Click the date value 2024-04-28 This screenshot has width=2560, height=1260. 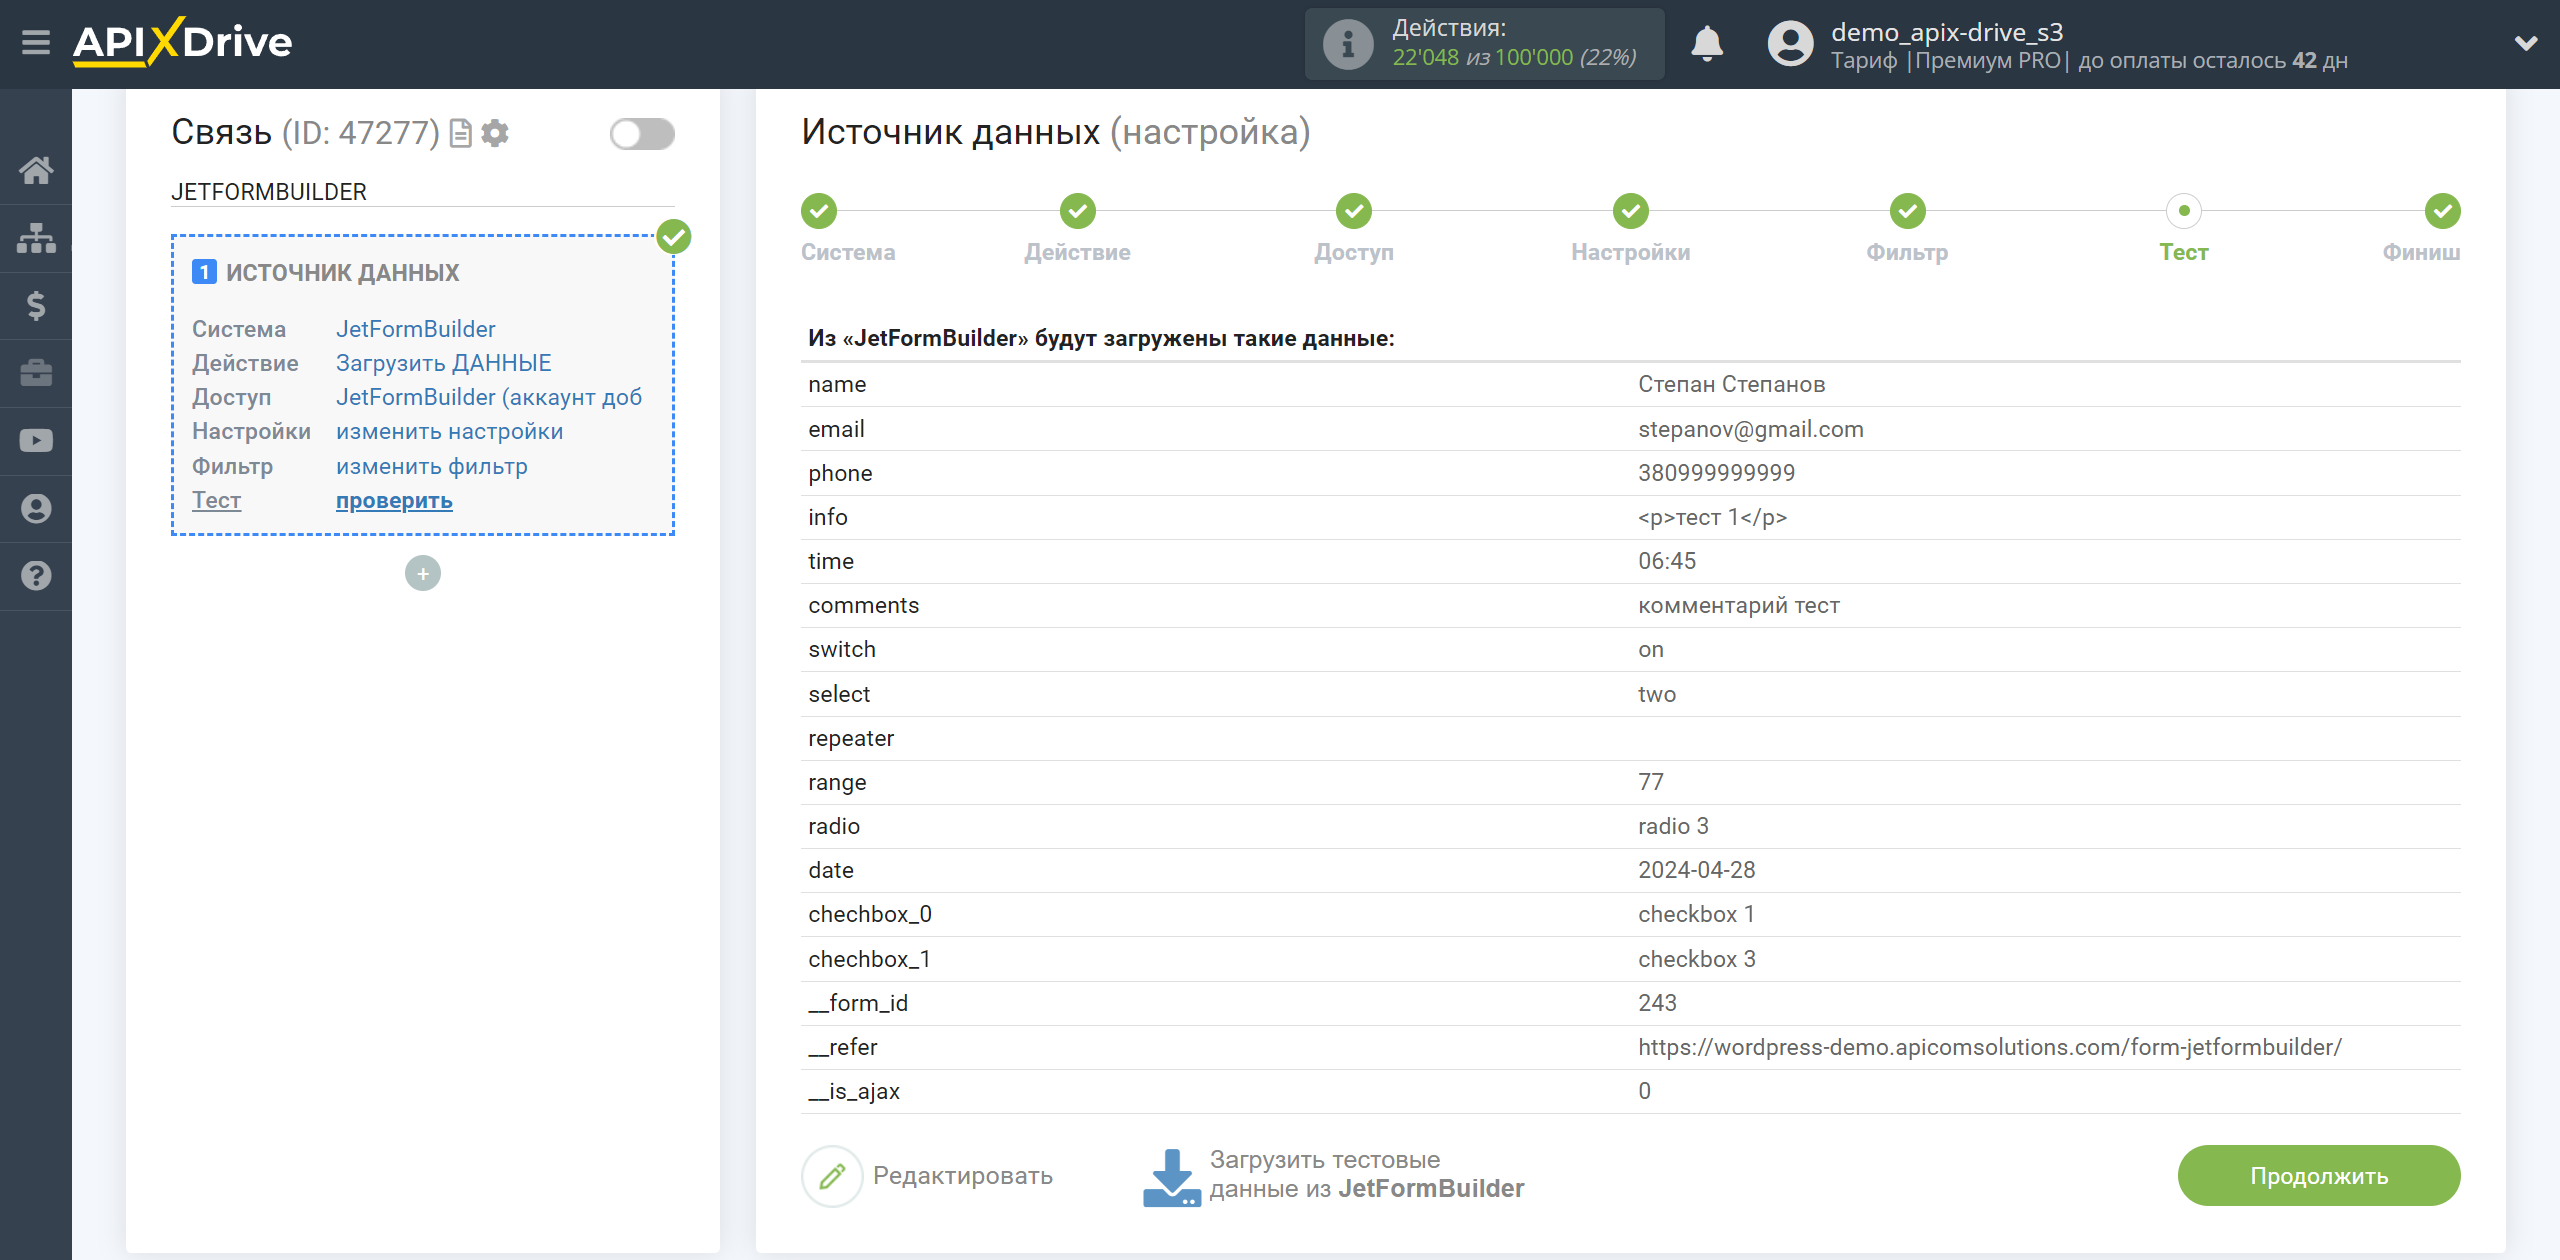point(1696,870)
